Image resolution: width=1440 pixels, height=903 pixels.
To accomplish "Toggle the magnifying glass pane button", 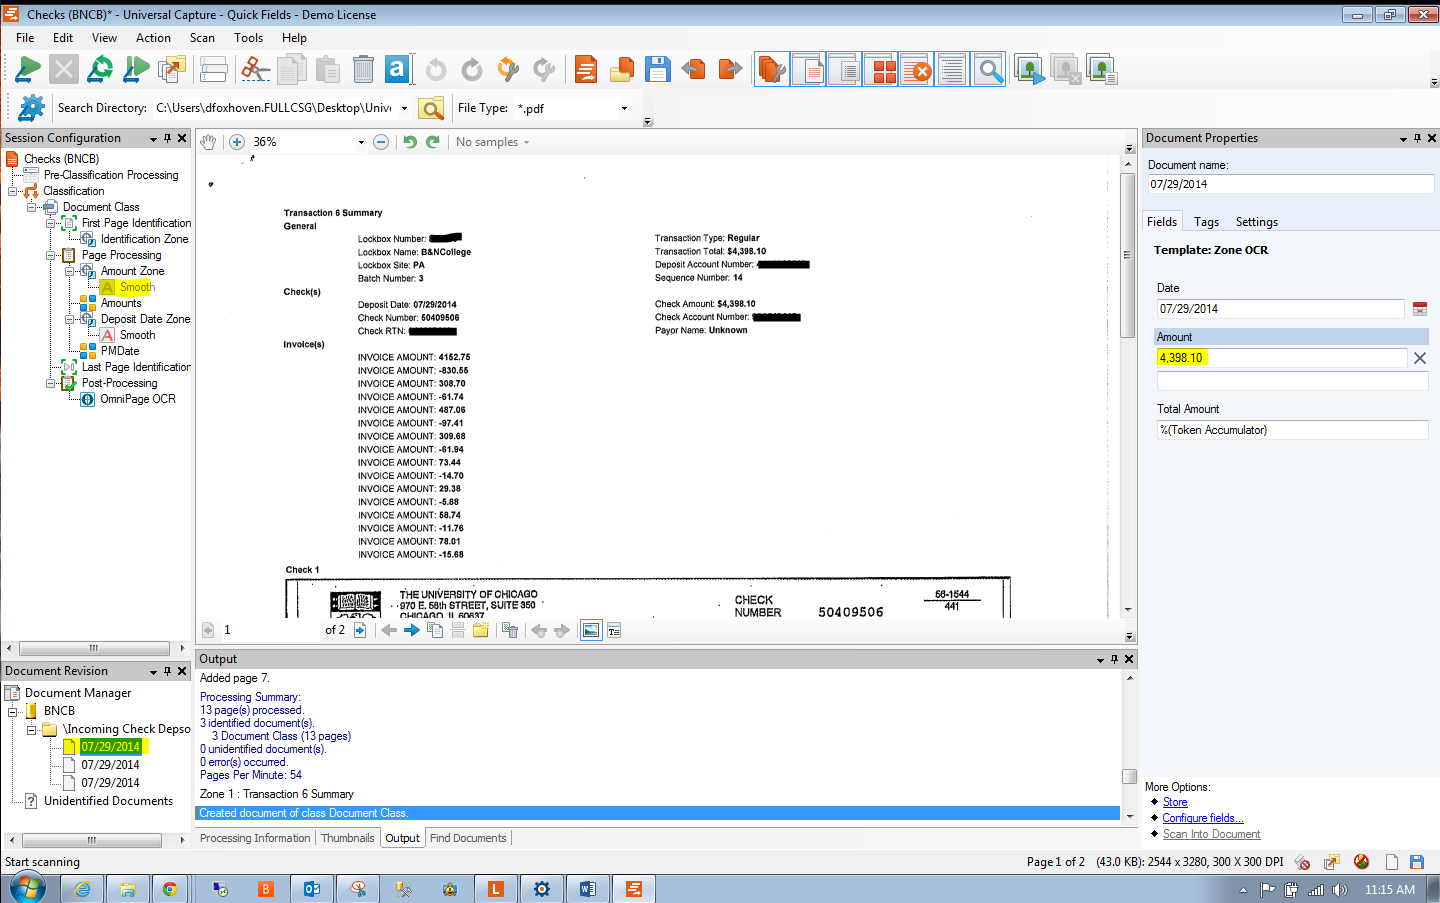I will click(x=988, y=69).
